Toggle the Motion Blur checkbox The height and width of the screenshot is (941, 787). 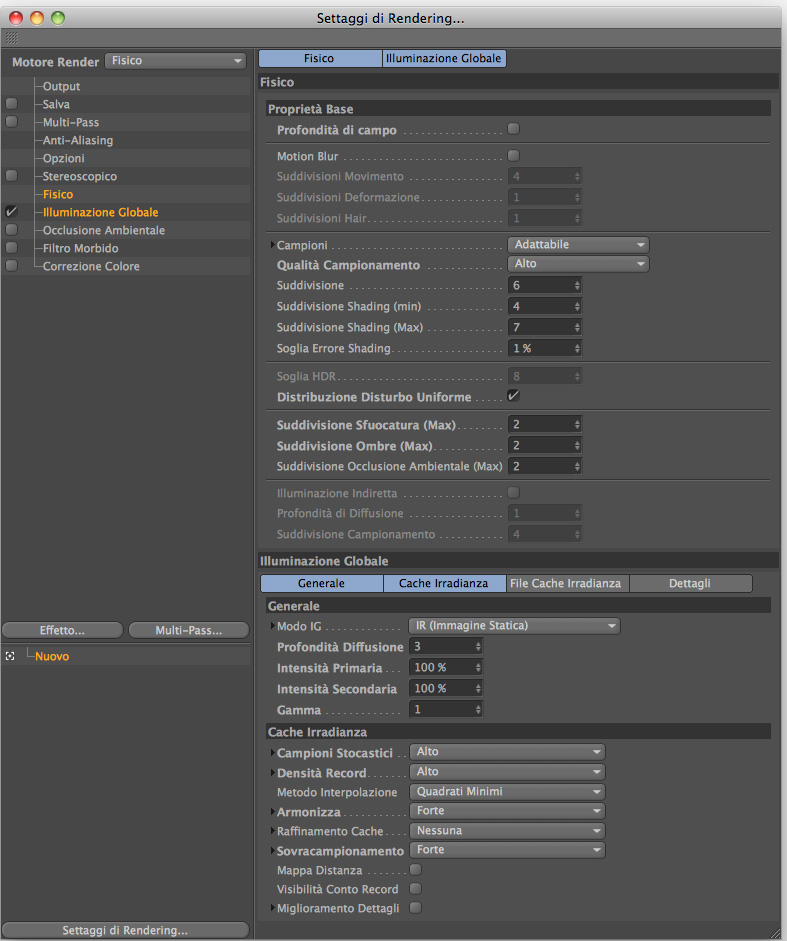[513, 156]
